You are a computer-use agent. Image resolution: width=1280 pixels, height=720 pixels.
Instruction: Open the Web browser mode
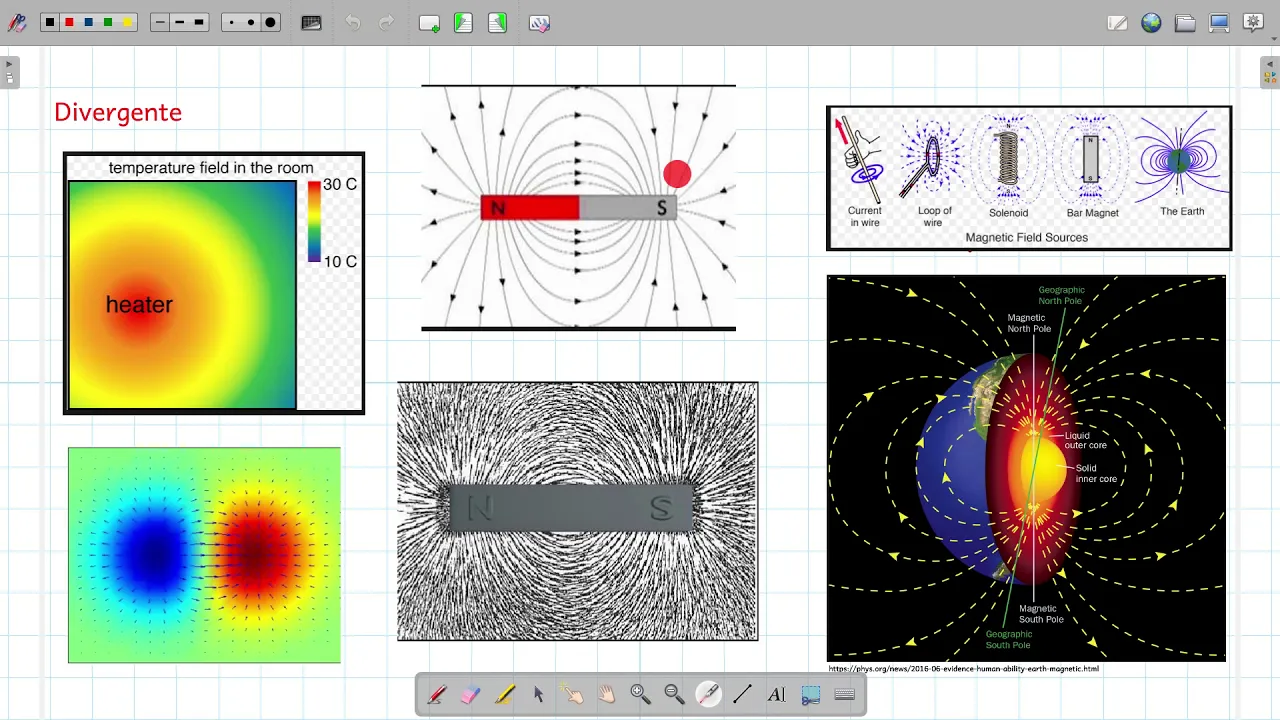click(1151, 23)
